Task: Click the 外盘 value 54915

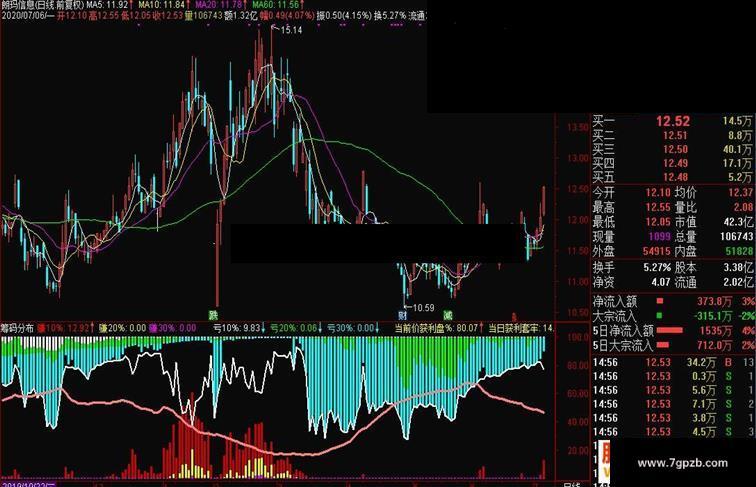Action: point(657,251)
